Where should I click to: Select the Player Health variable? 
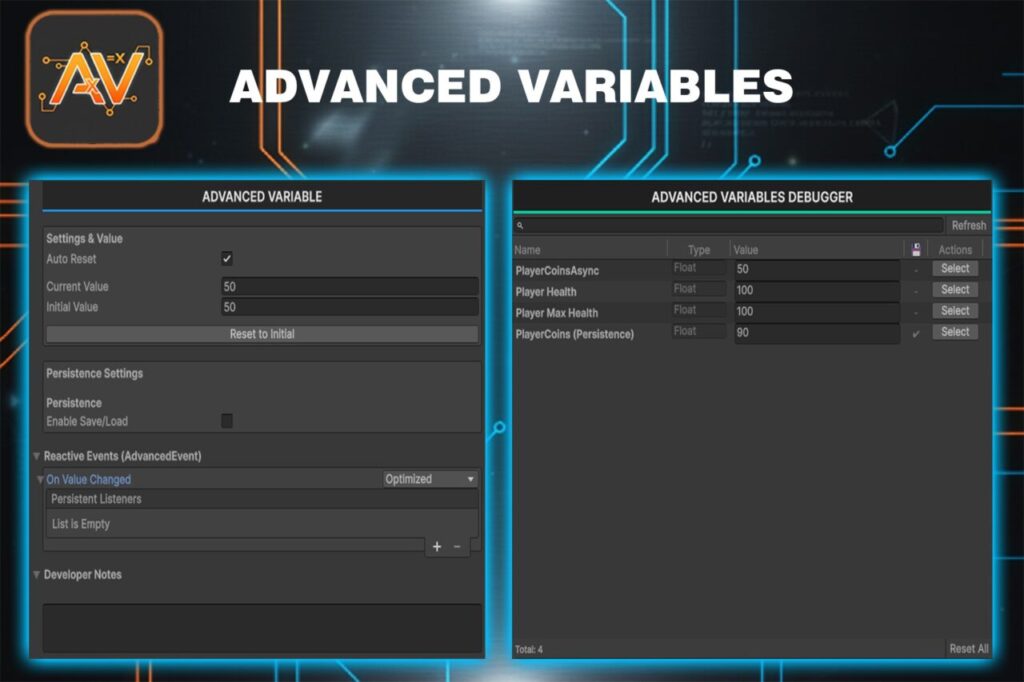[954, 289]
